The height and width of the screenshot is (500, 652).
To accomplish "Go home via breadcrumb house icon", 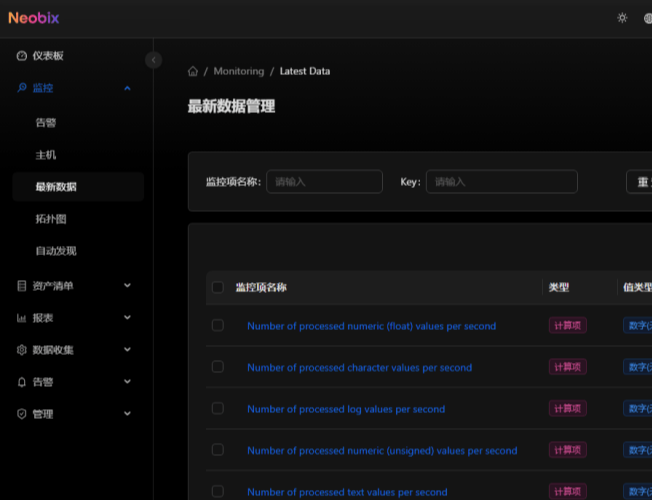I will (x=193, y=71).
